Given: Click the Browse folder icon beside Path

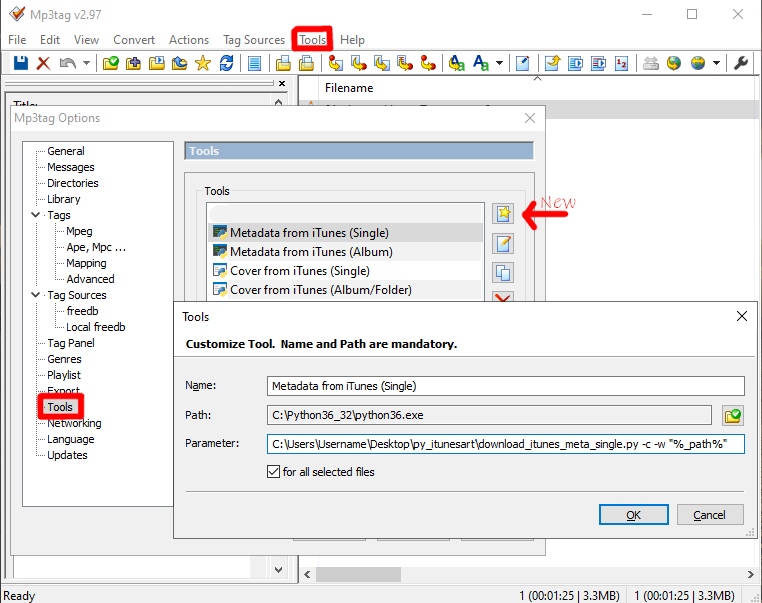Looking at the screenshot, I should point(732,416).
